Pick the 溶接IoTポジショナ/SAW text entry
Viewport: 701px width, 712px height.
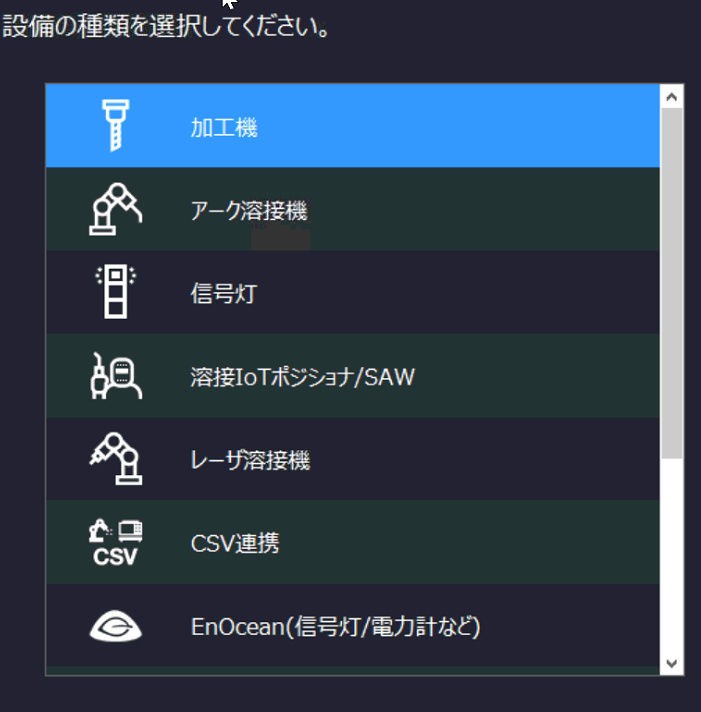point(302,377)
